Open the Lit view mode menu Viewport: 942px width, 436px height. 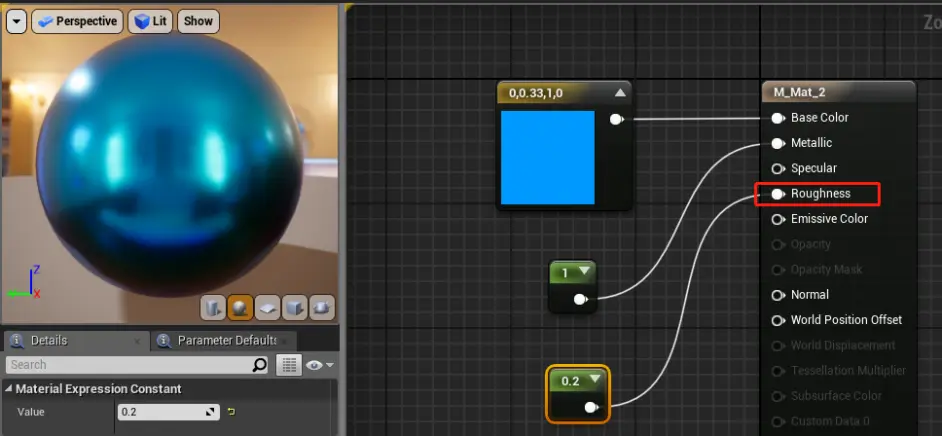150,22
